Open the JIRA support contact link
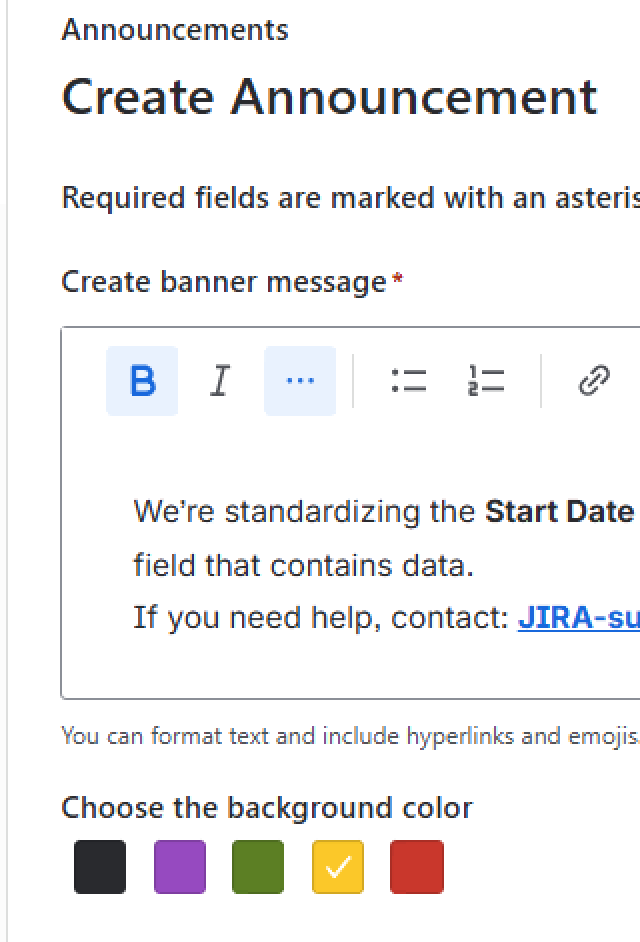The width and height of the screenshot is (640, 942). [x=578, y=618]
